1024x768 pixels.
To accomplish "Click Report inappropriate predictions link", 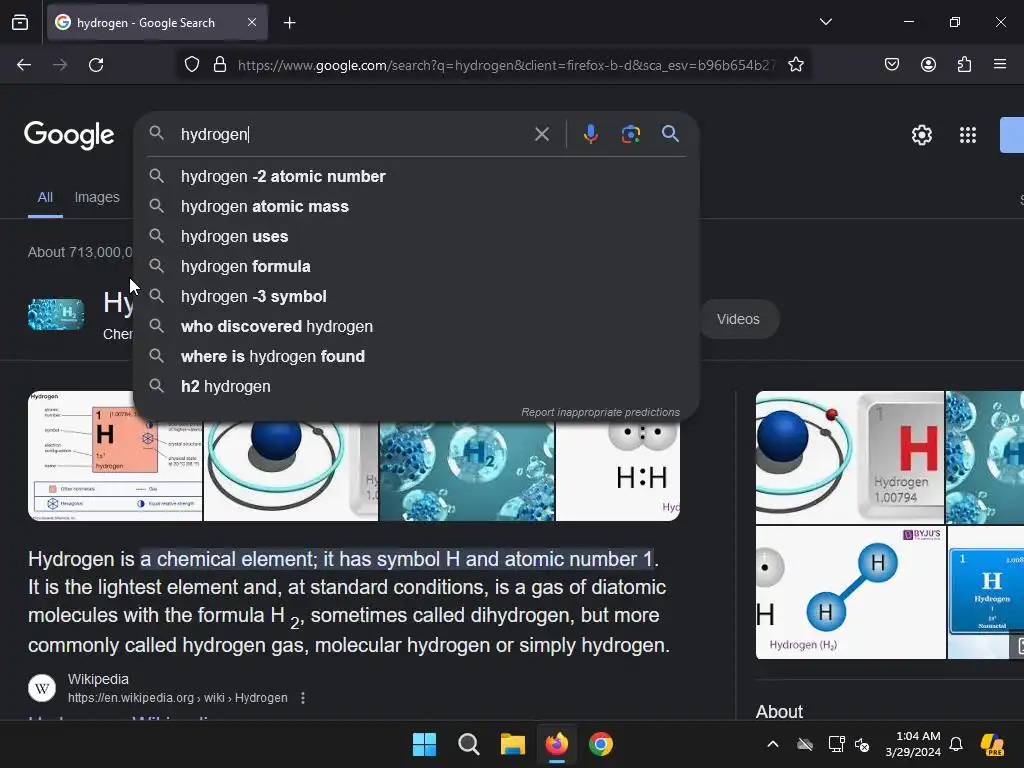I will [x=600, y=412].
